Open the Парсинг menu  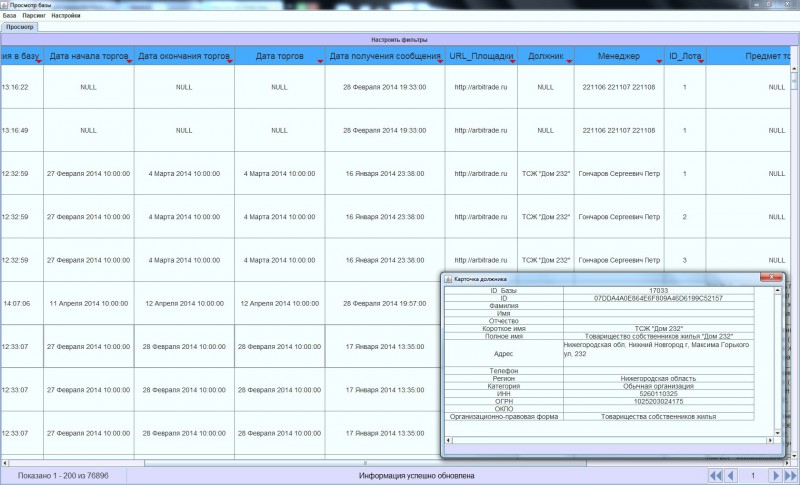point(34,16)
